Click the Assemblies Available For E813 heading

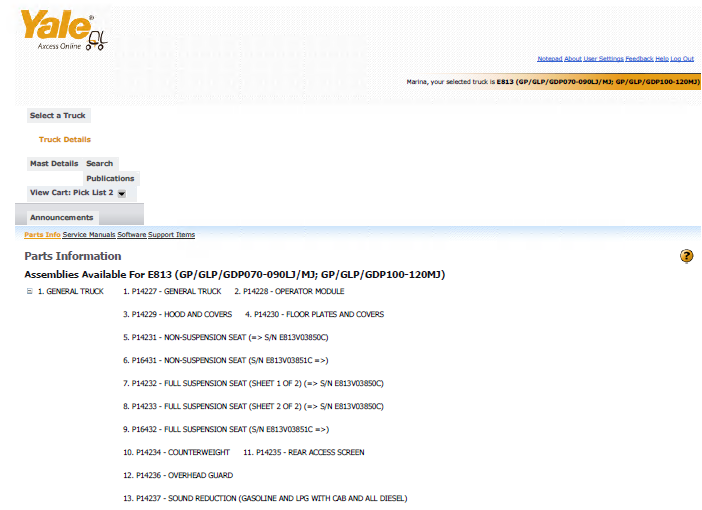(235, 274)
